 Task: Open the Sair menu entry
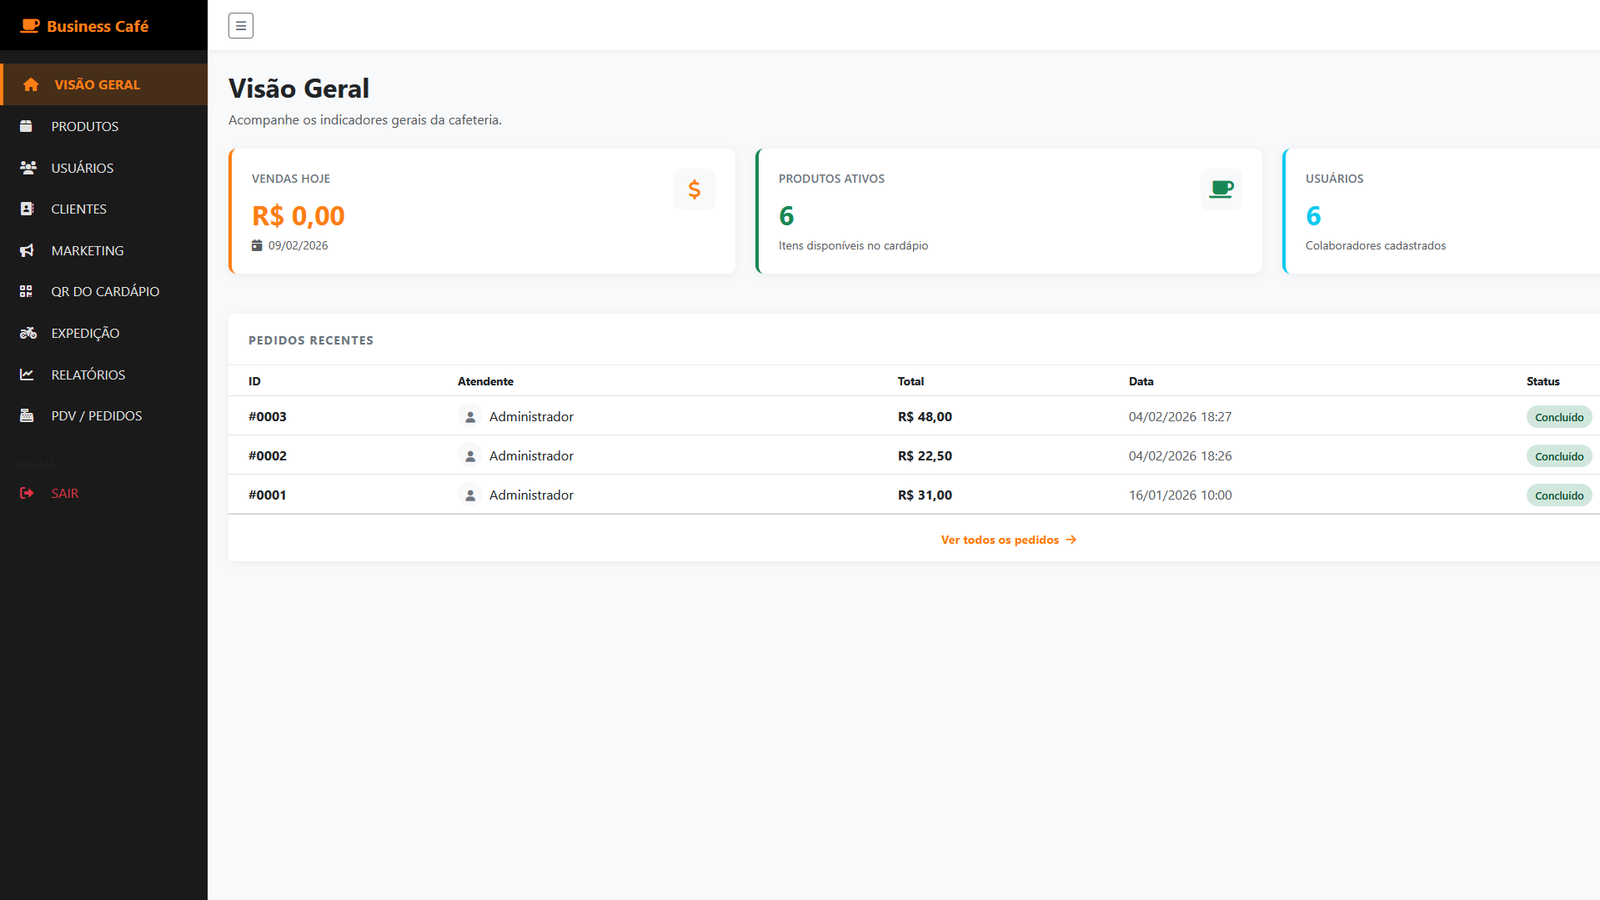point(65,492)
